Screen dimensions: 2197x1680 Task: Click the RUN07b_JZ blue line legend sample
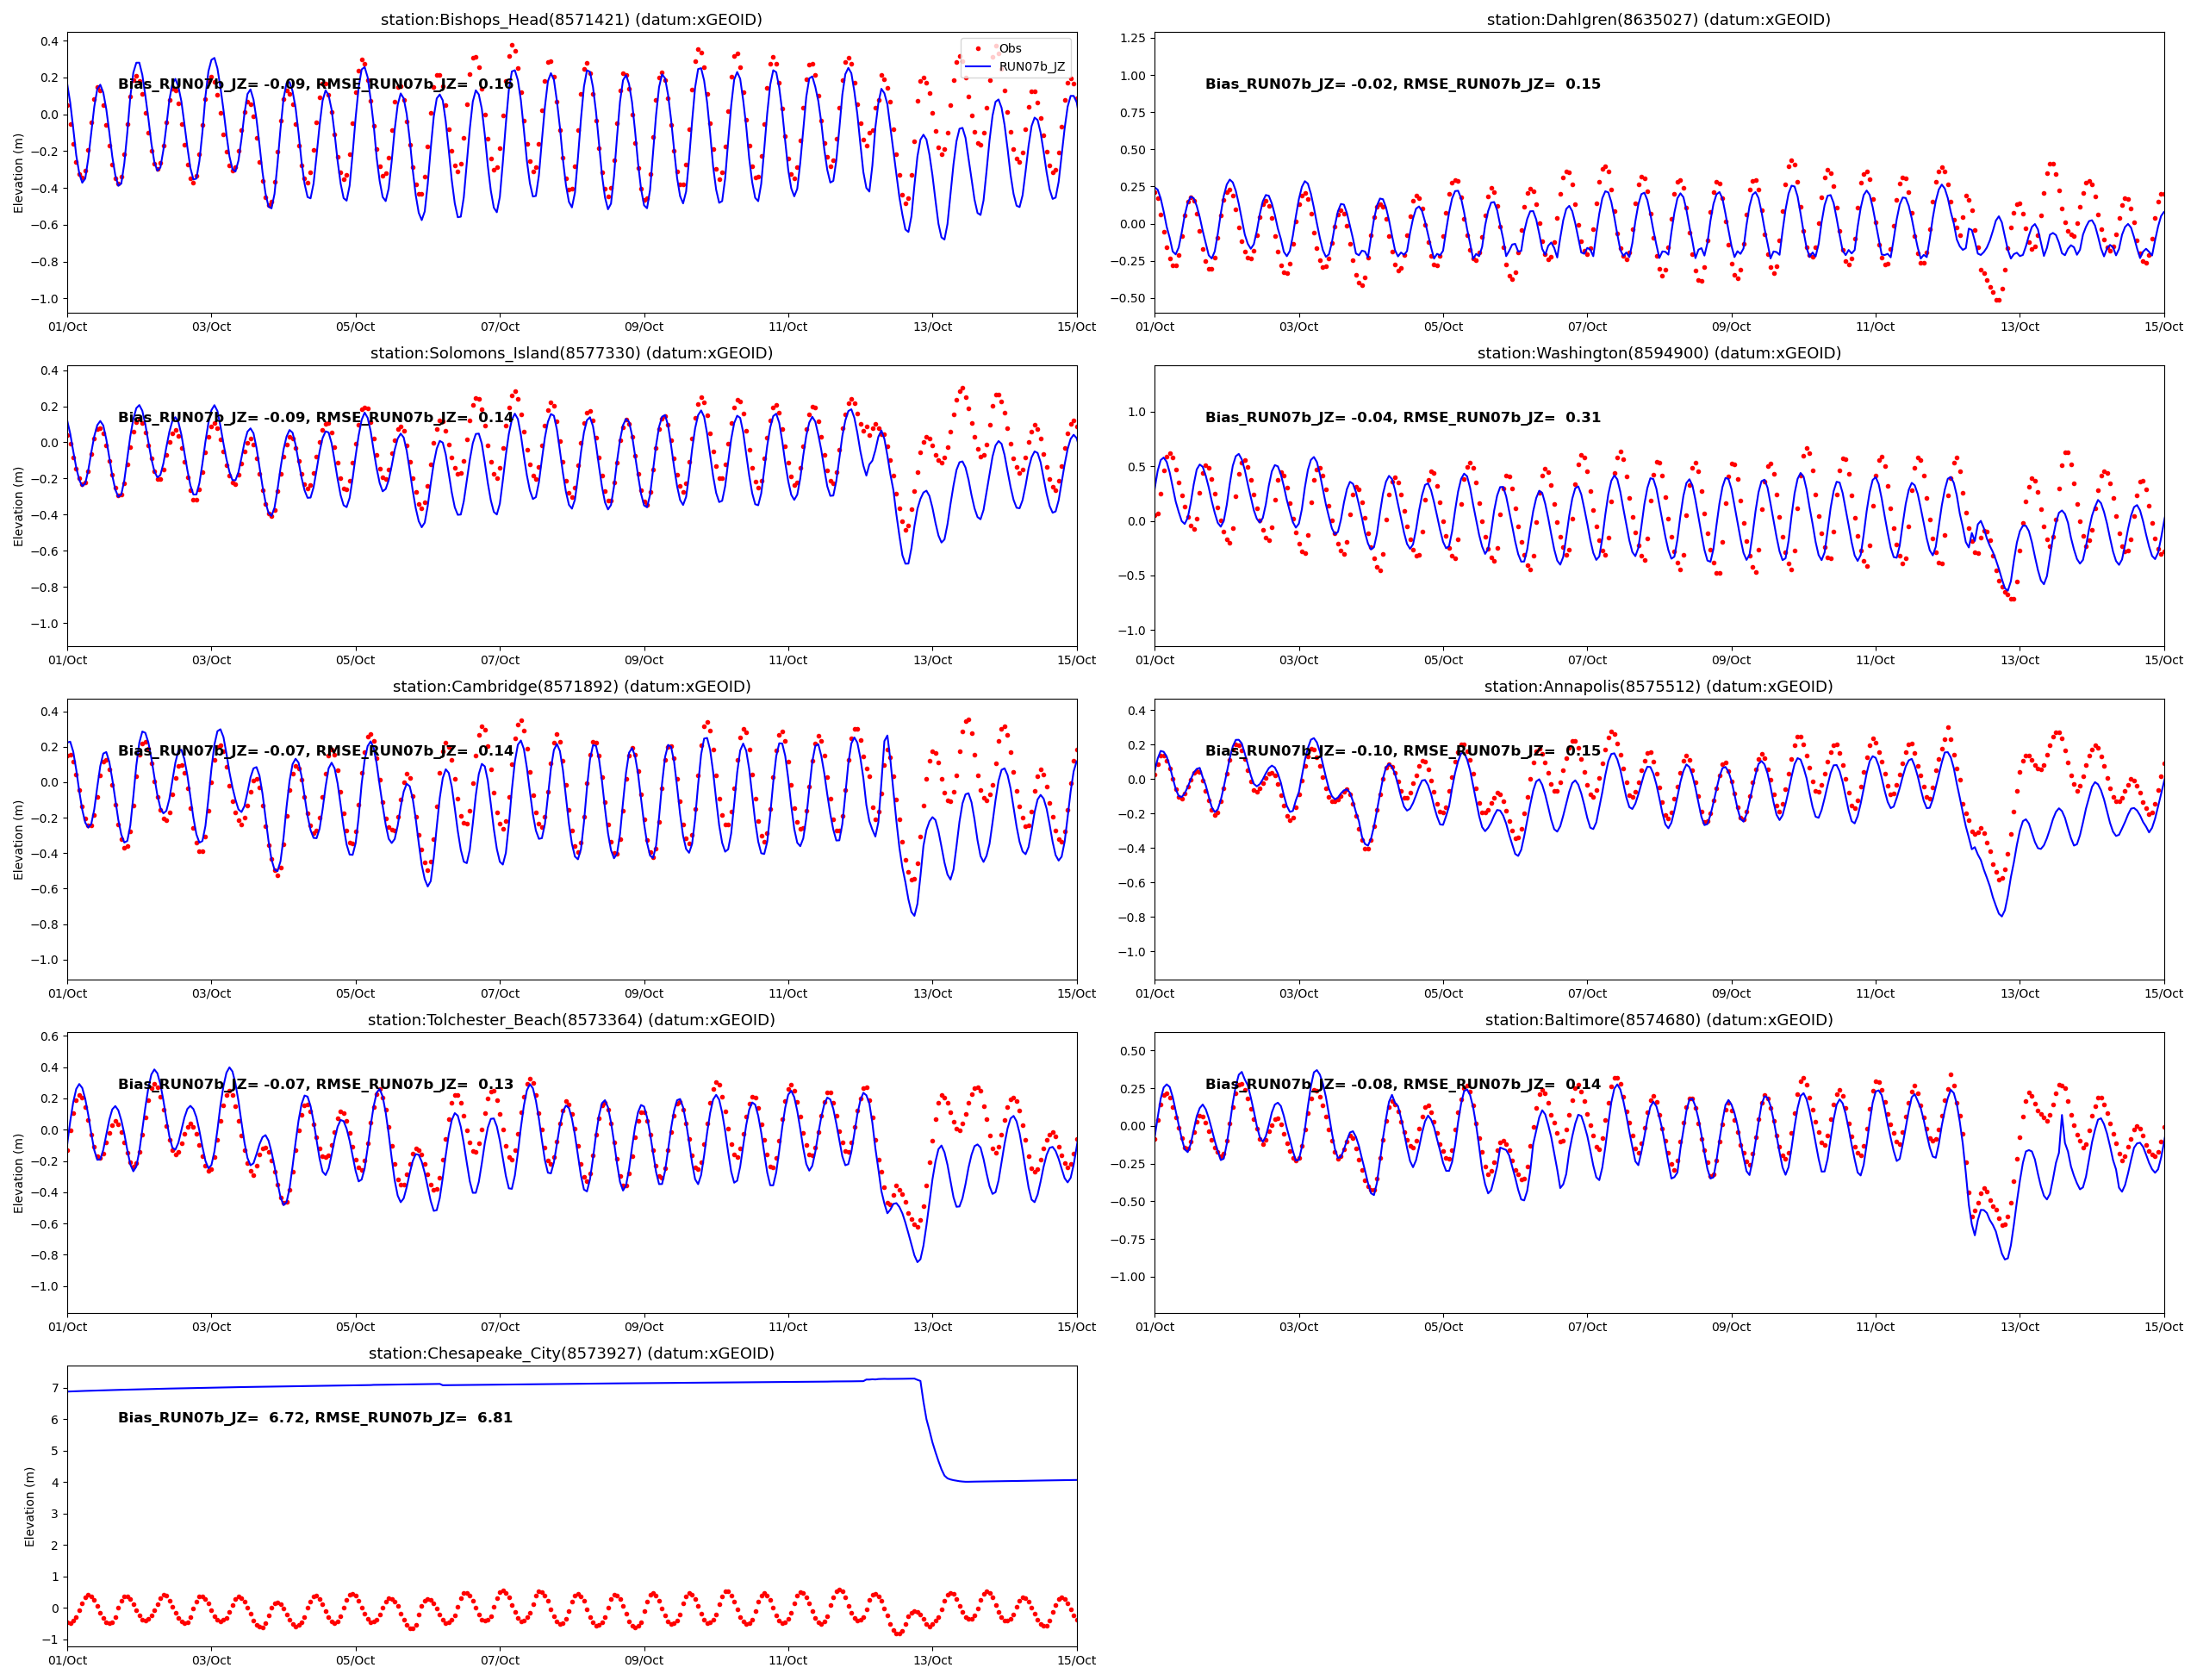pyautogui.click(x=978, y=67)
